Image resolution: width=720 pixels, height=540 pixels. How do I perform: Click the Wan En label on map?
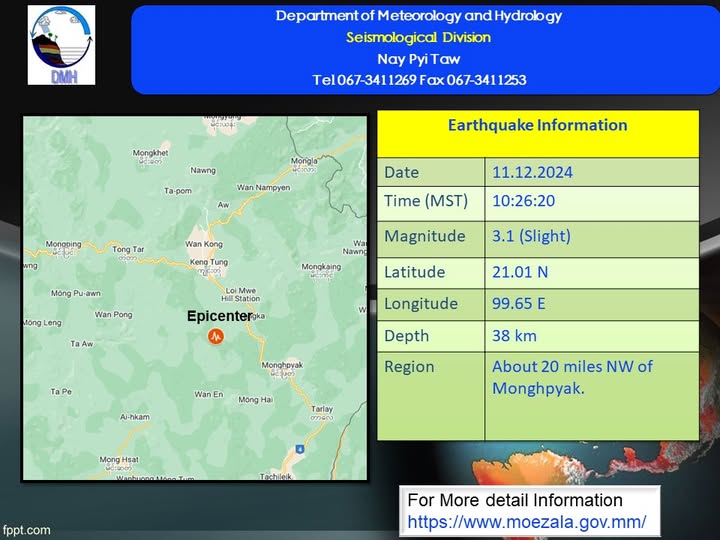[208, 394]
